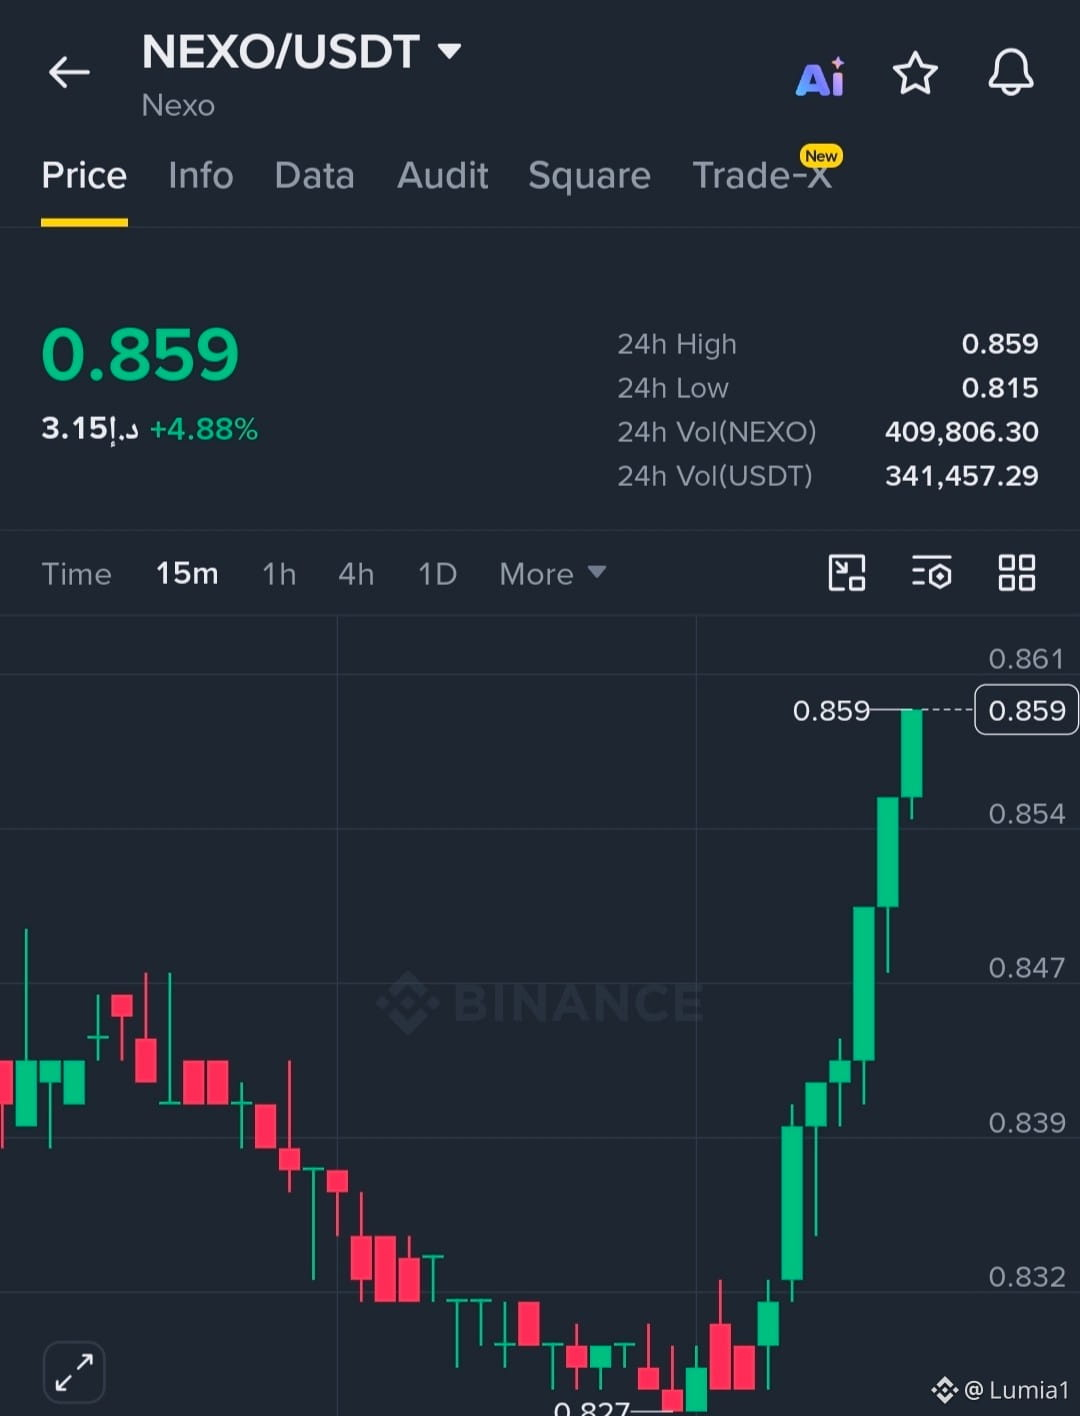
Task: Add NEXO/USDT to favorites with star
Action: tap(915, 73)
